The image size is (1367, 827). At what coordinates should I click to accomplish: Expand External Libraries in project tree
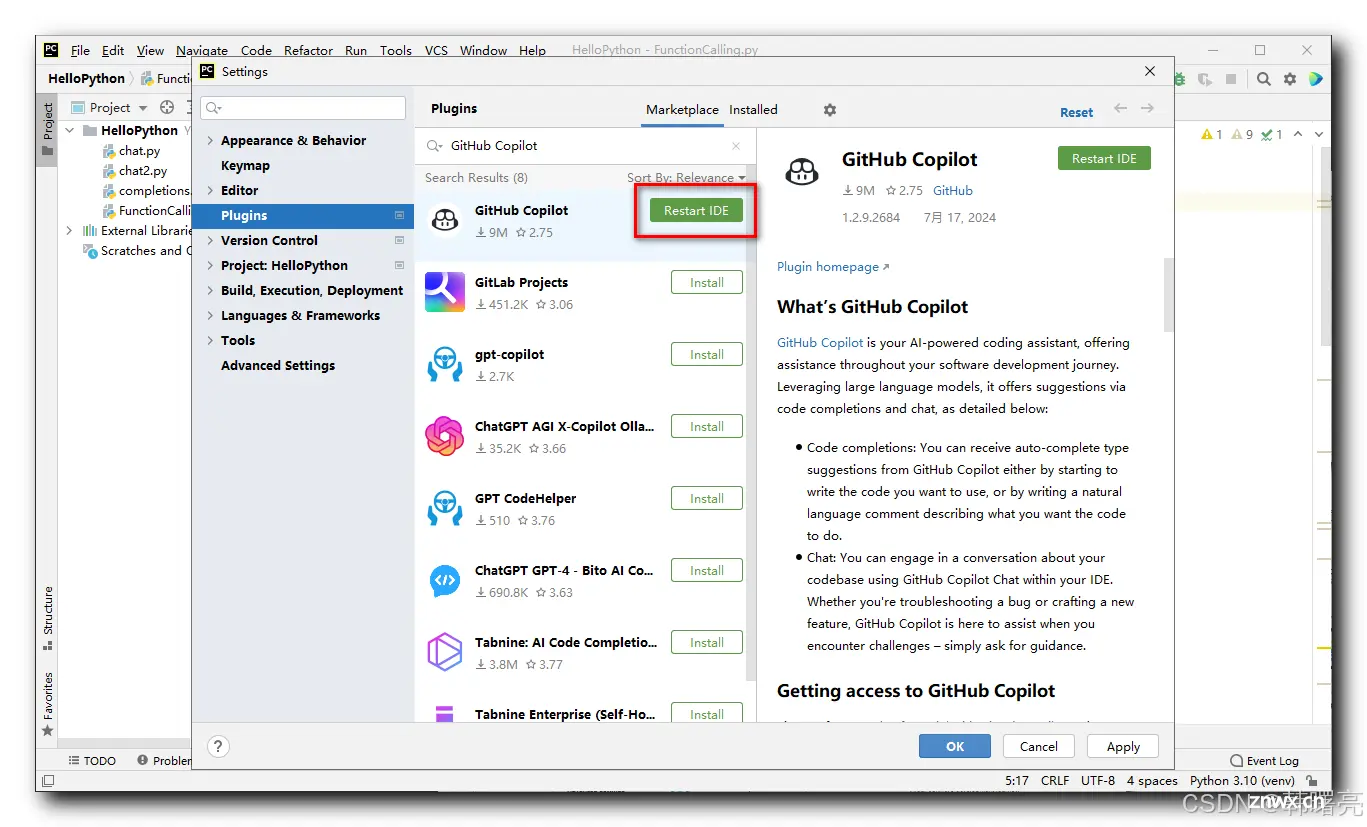pyautogui.click(x=69, y=231)
